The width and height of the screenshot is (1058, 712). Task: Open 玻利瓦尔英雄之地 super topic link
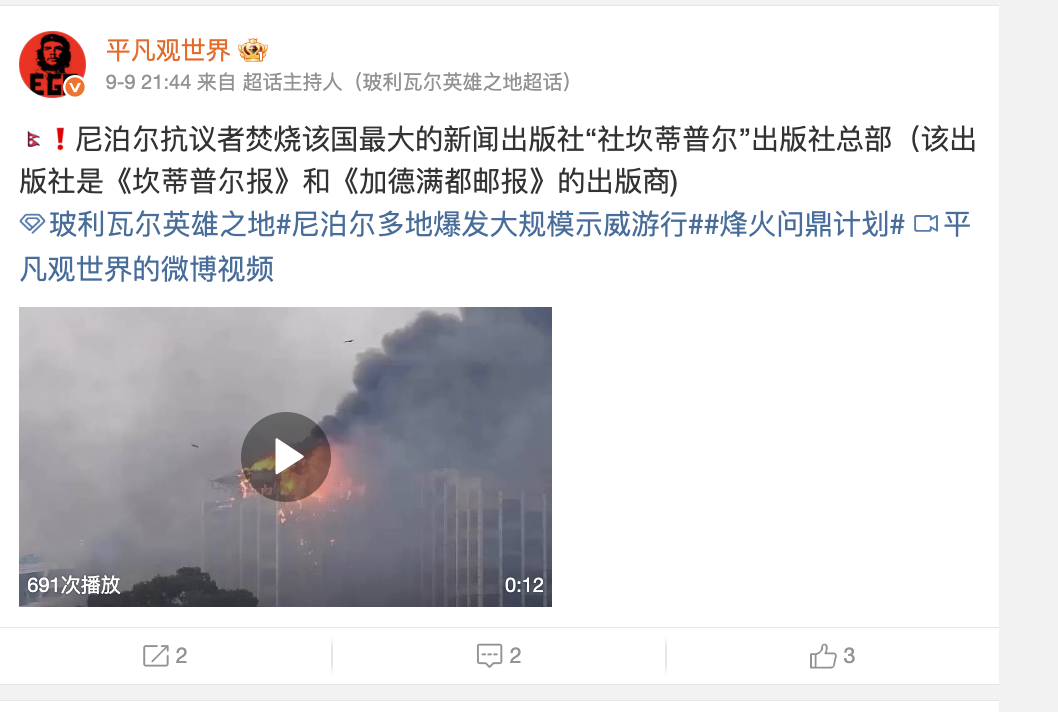[x=162, y=224]
